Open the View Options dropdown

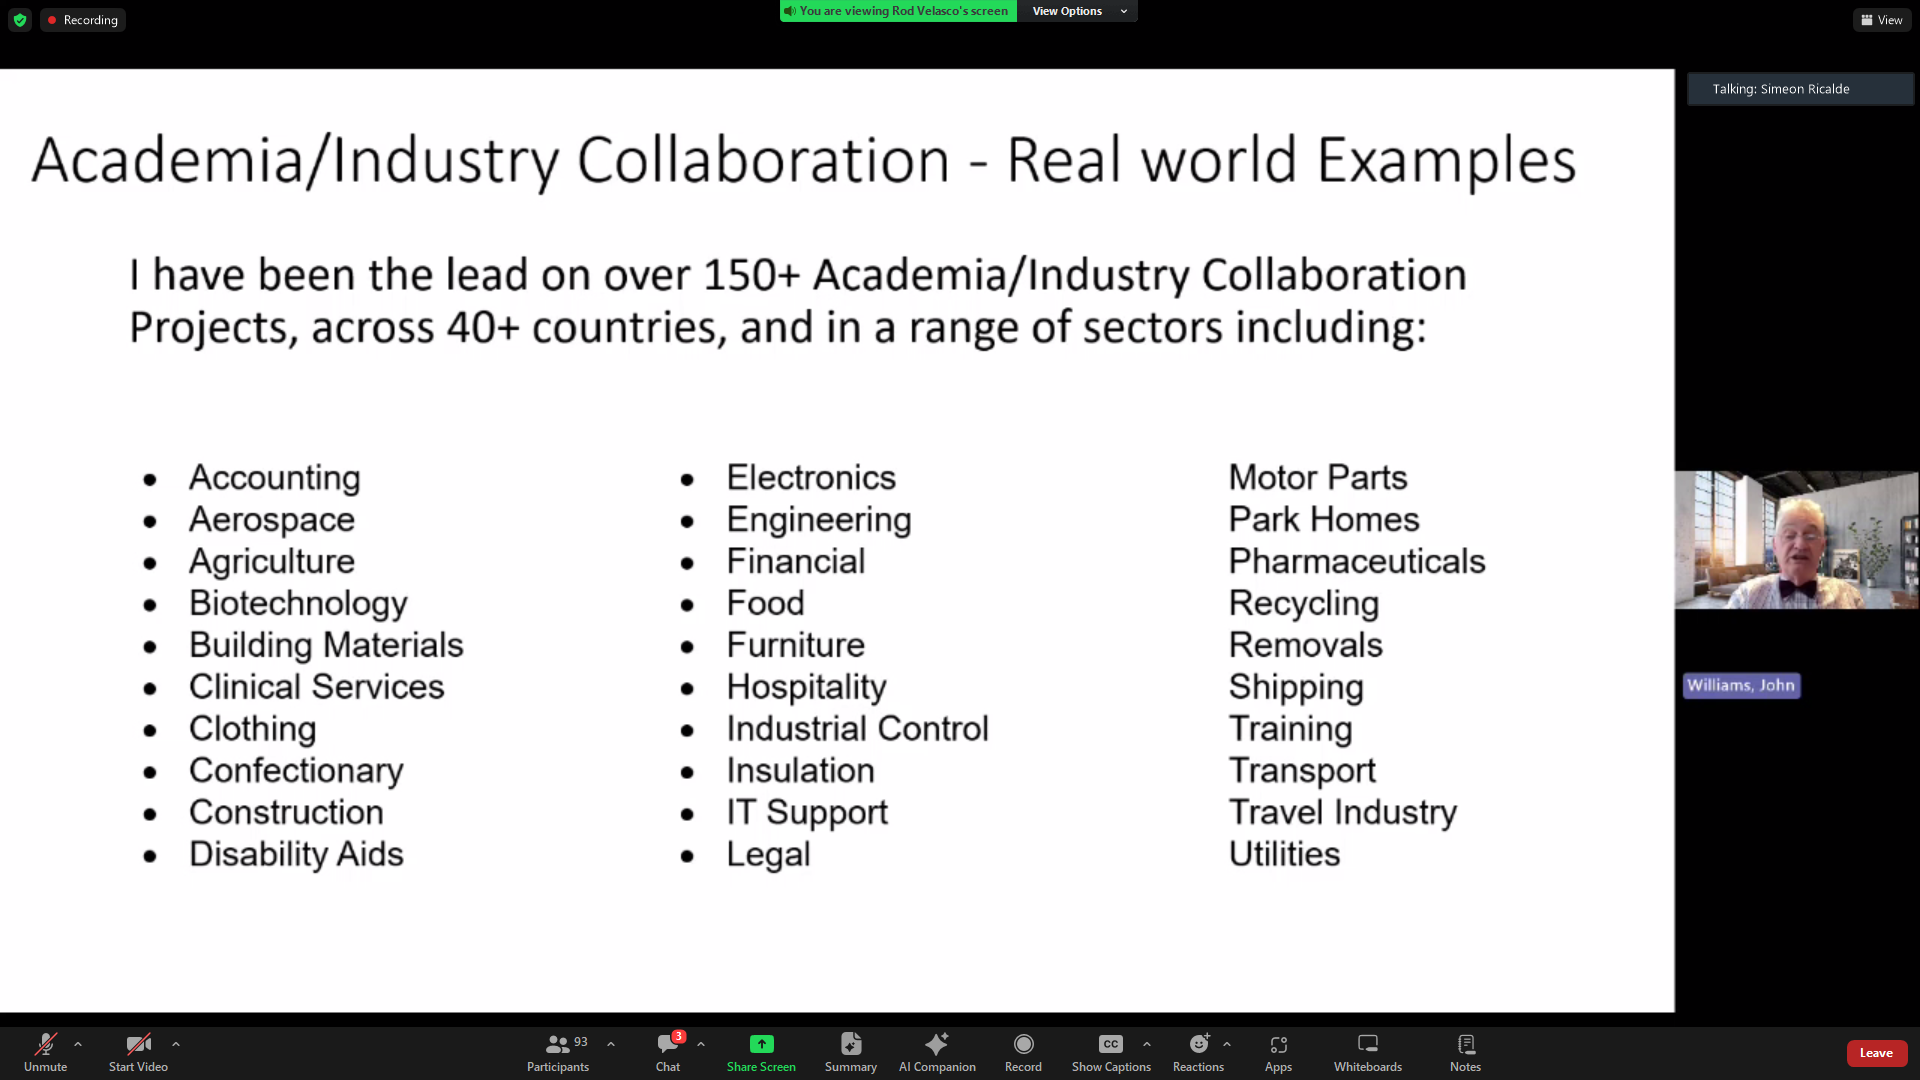[1077, 11]
